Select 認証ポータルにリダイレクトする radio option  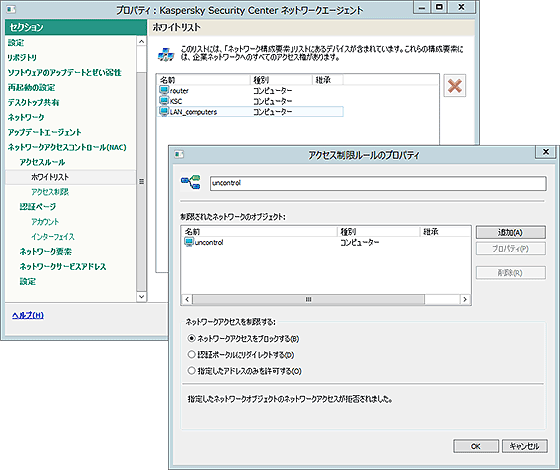191,354
